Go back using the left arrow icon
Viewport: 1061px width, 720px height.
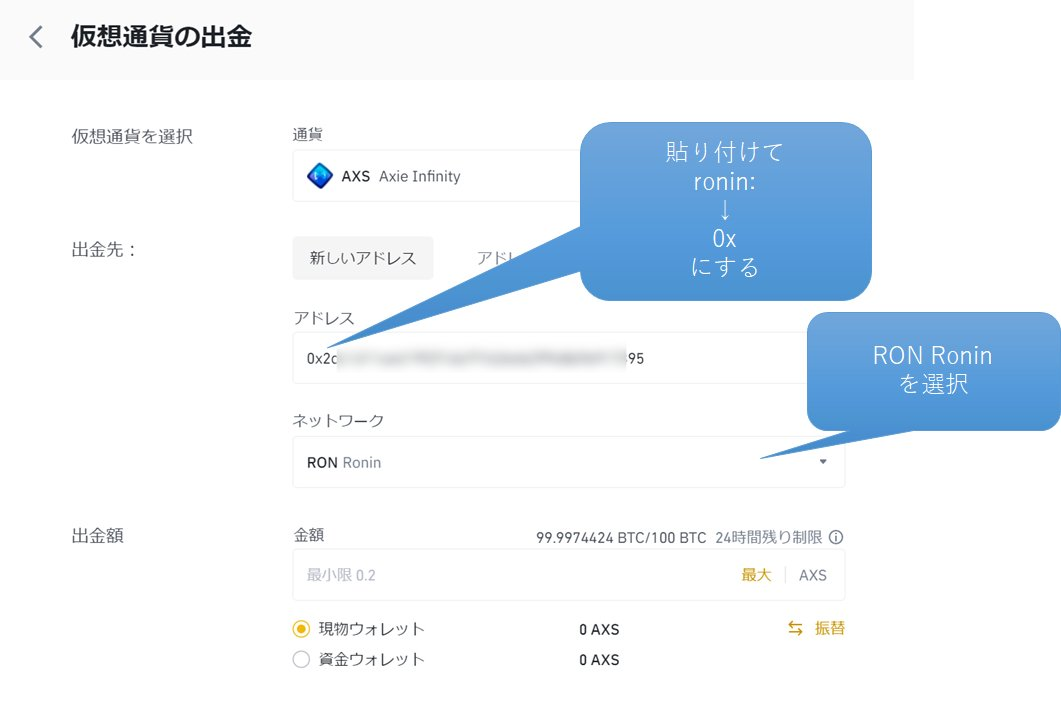point(37,37)
